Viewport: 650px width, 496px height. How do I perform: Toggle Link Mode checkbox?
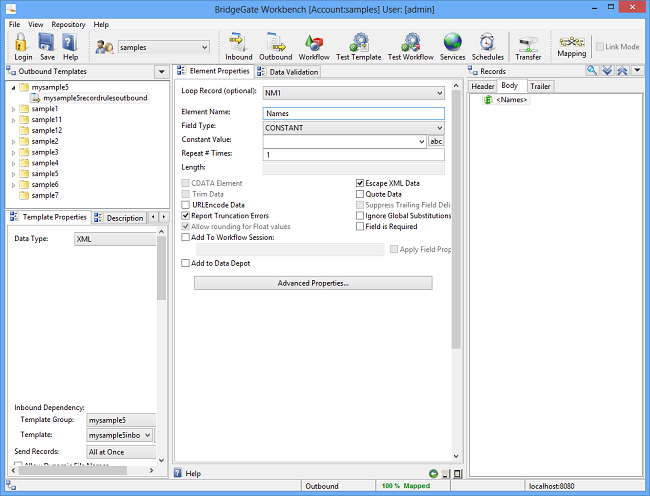(x=599, y=47)
